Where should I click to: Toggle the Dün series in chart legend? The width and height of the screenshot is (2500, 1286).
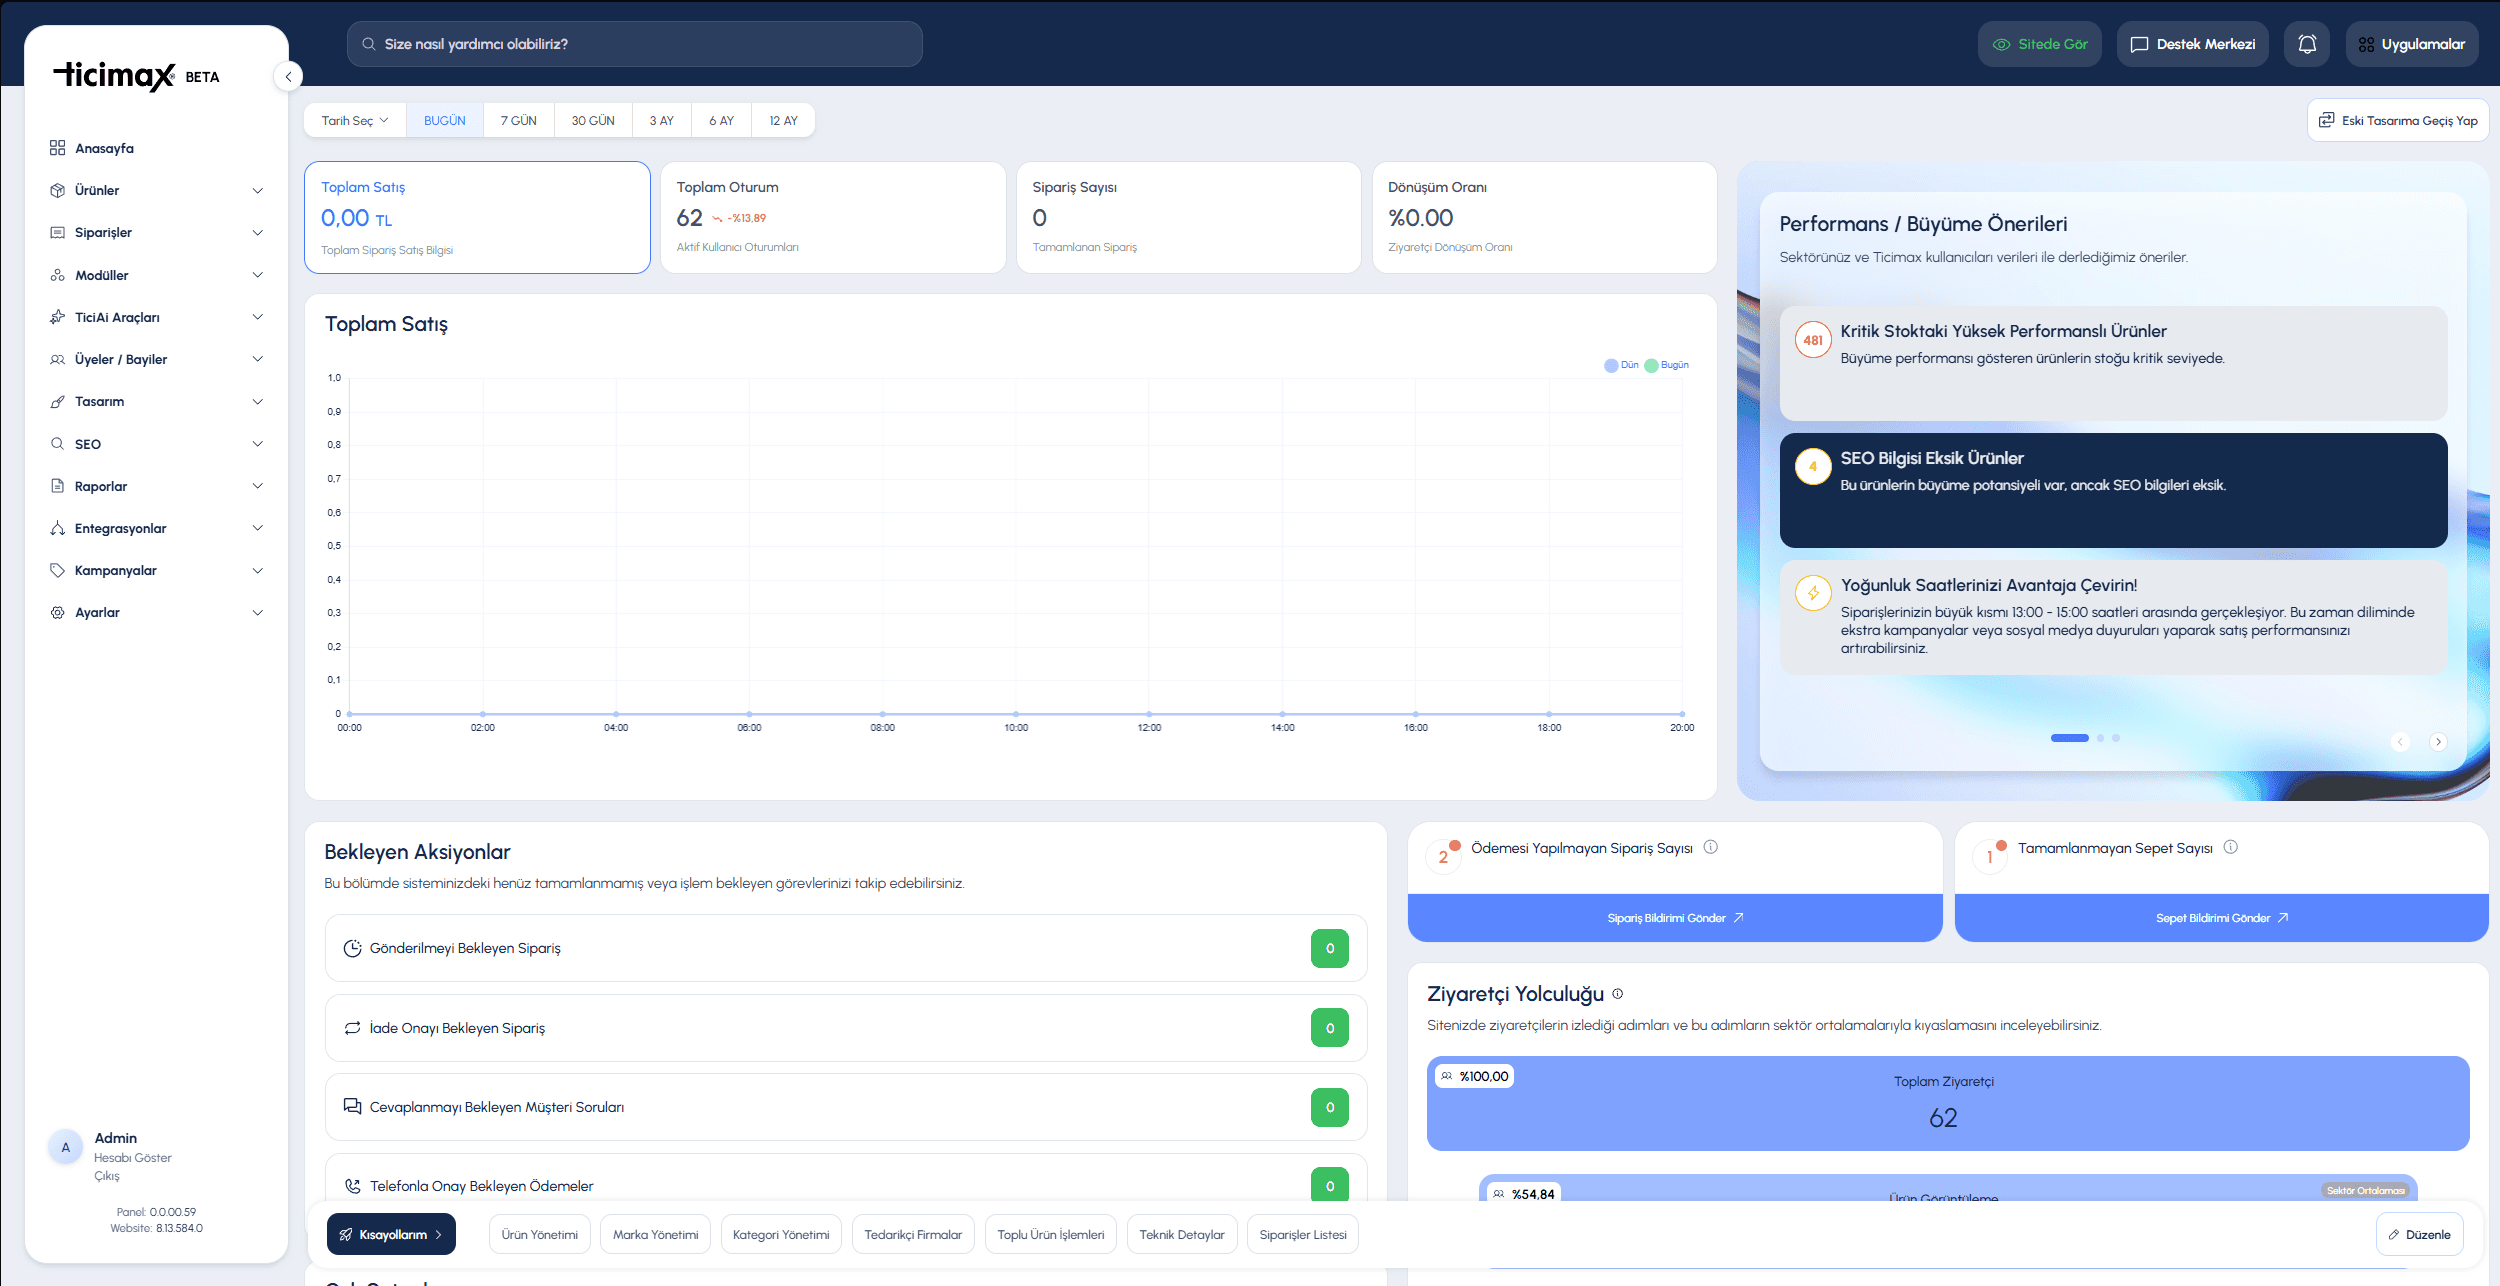[1621, 365]
